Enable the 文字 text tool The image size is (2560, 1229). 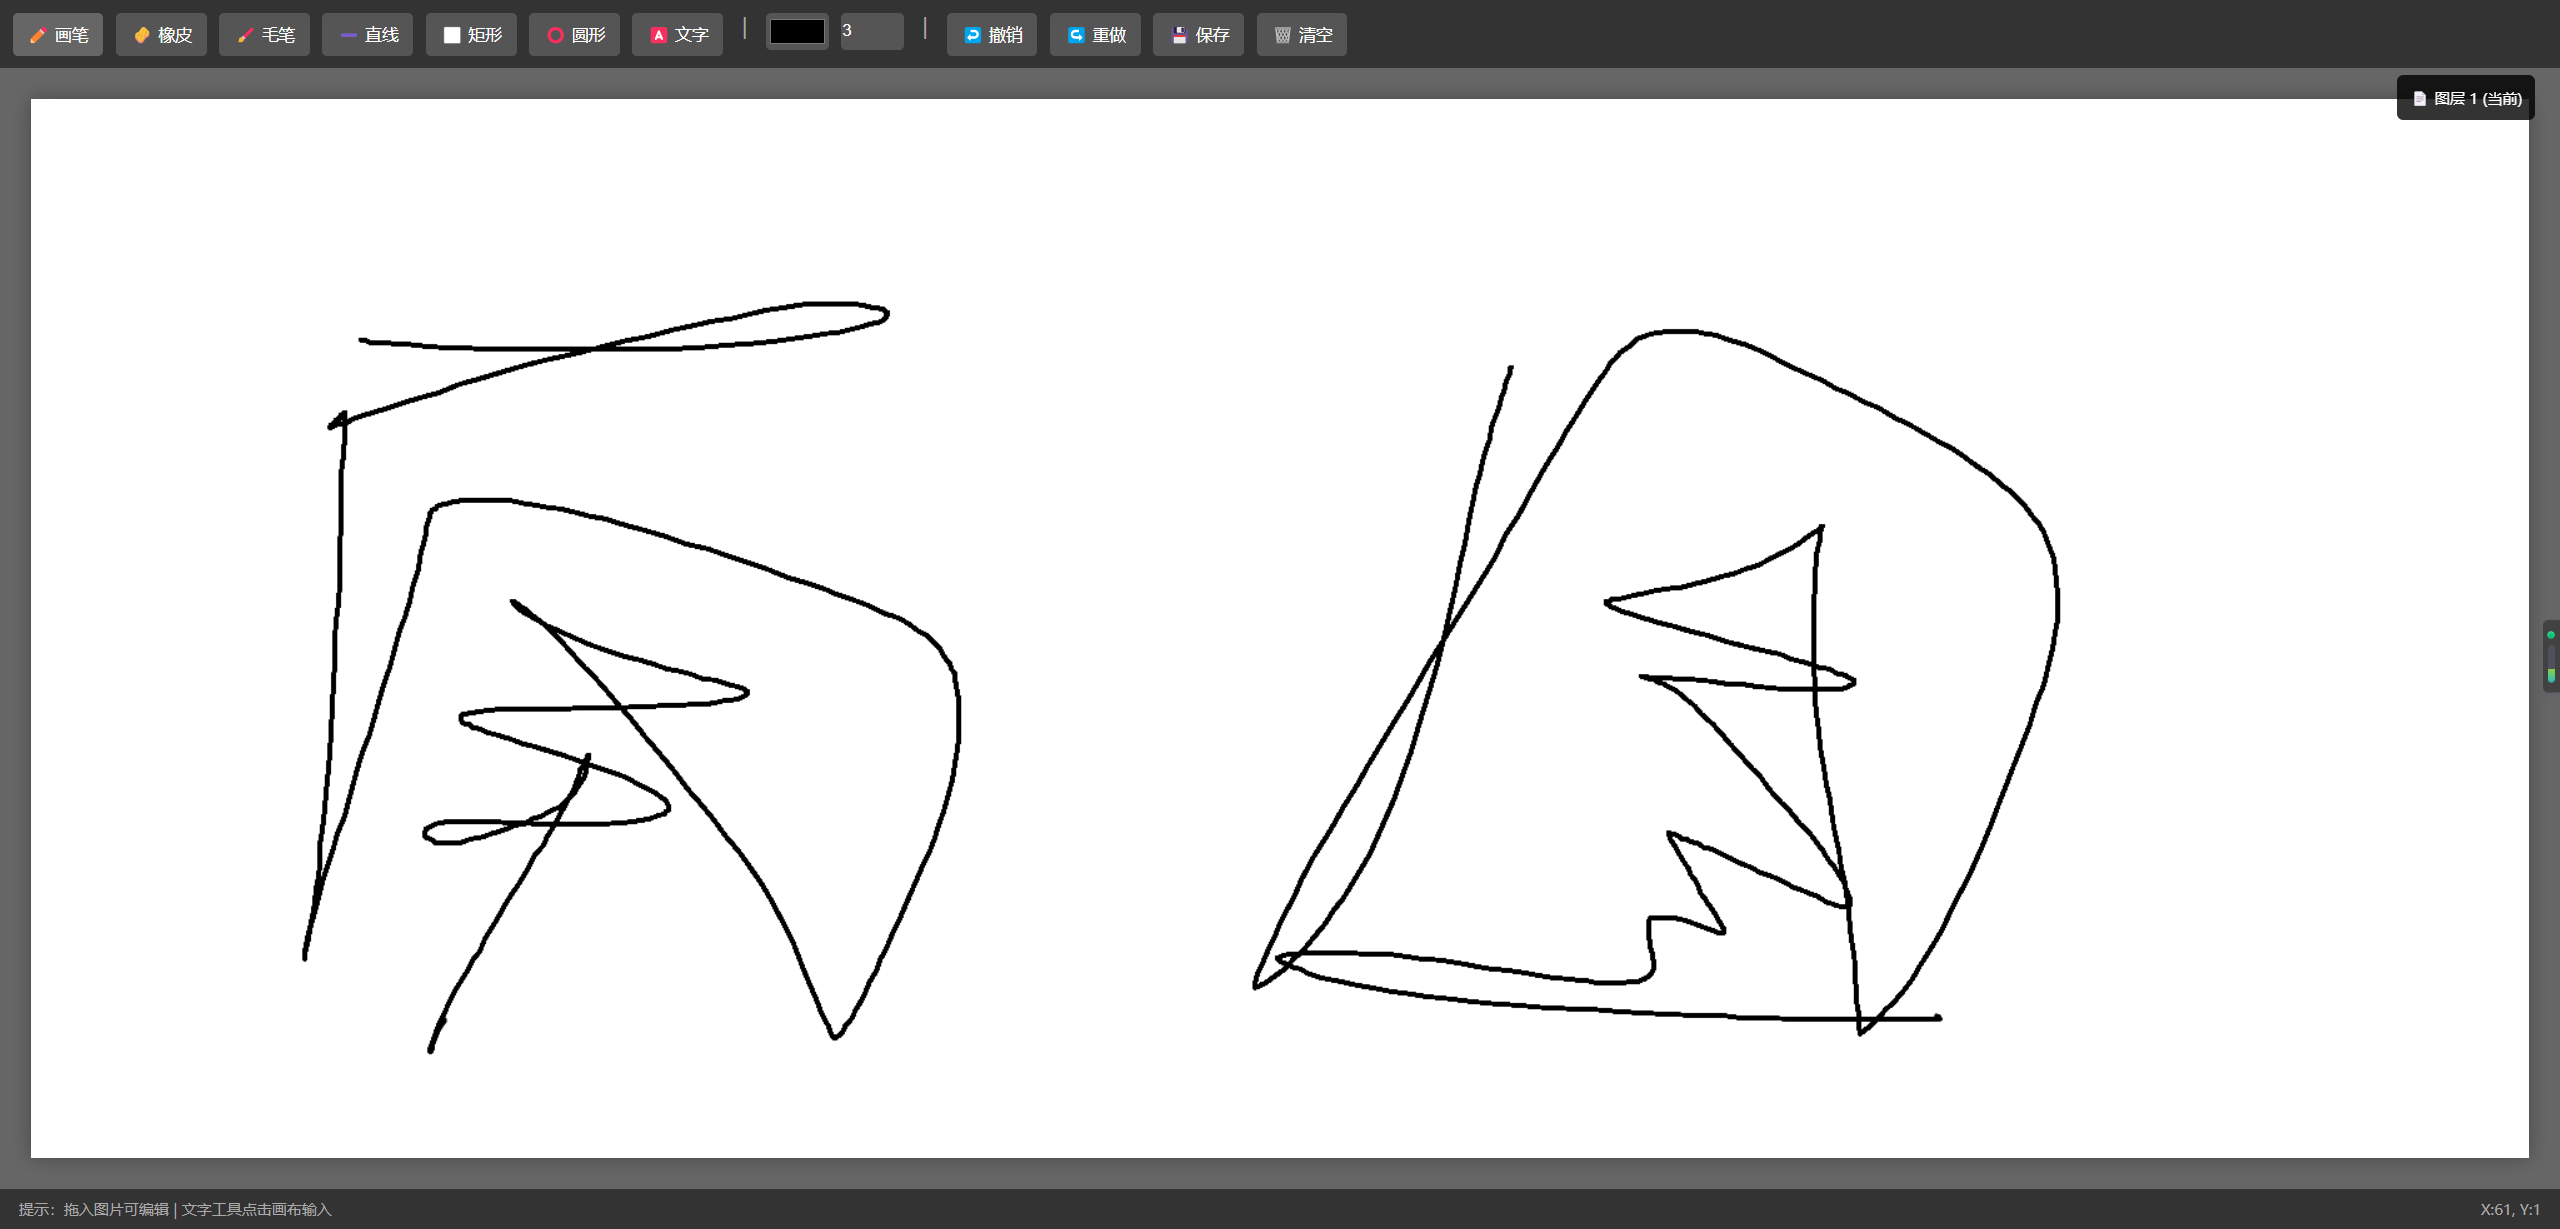point(677,35)
